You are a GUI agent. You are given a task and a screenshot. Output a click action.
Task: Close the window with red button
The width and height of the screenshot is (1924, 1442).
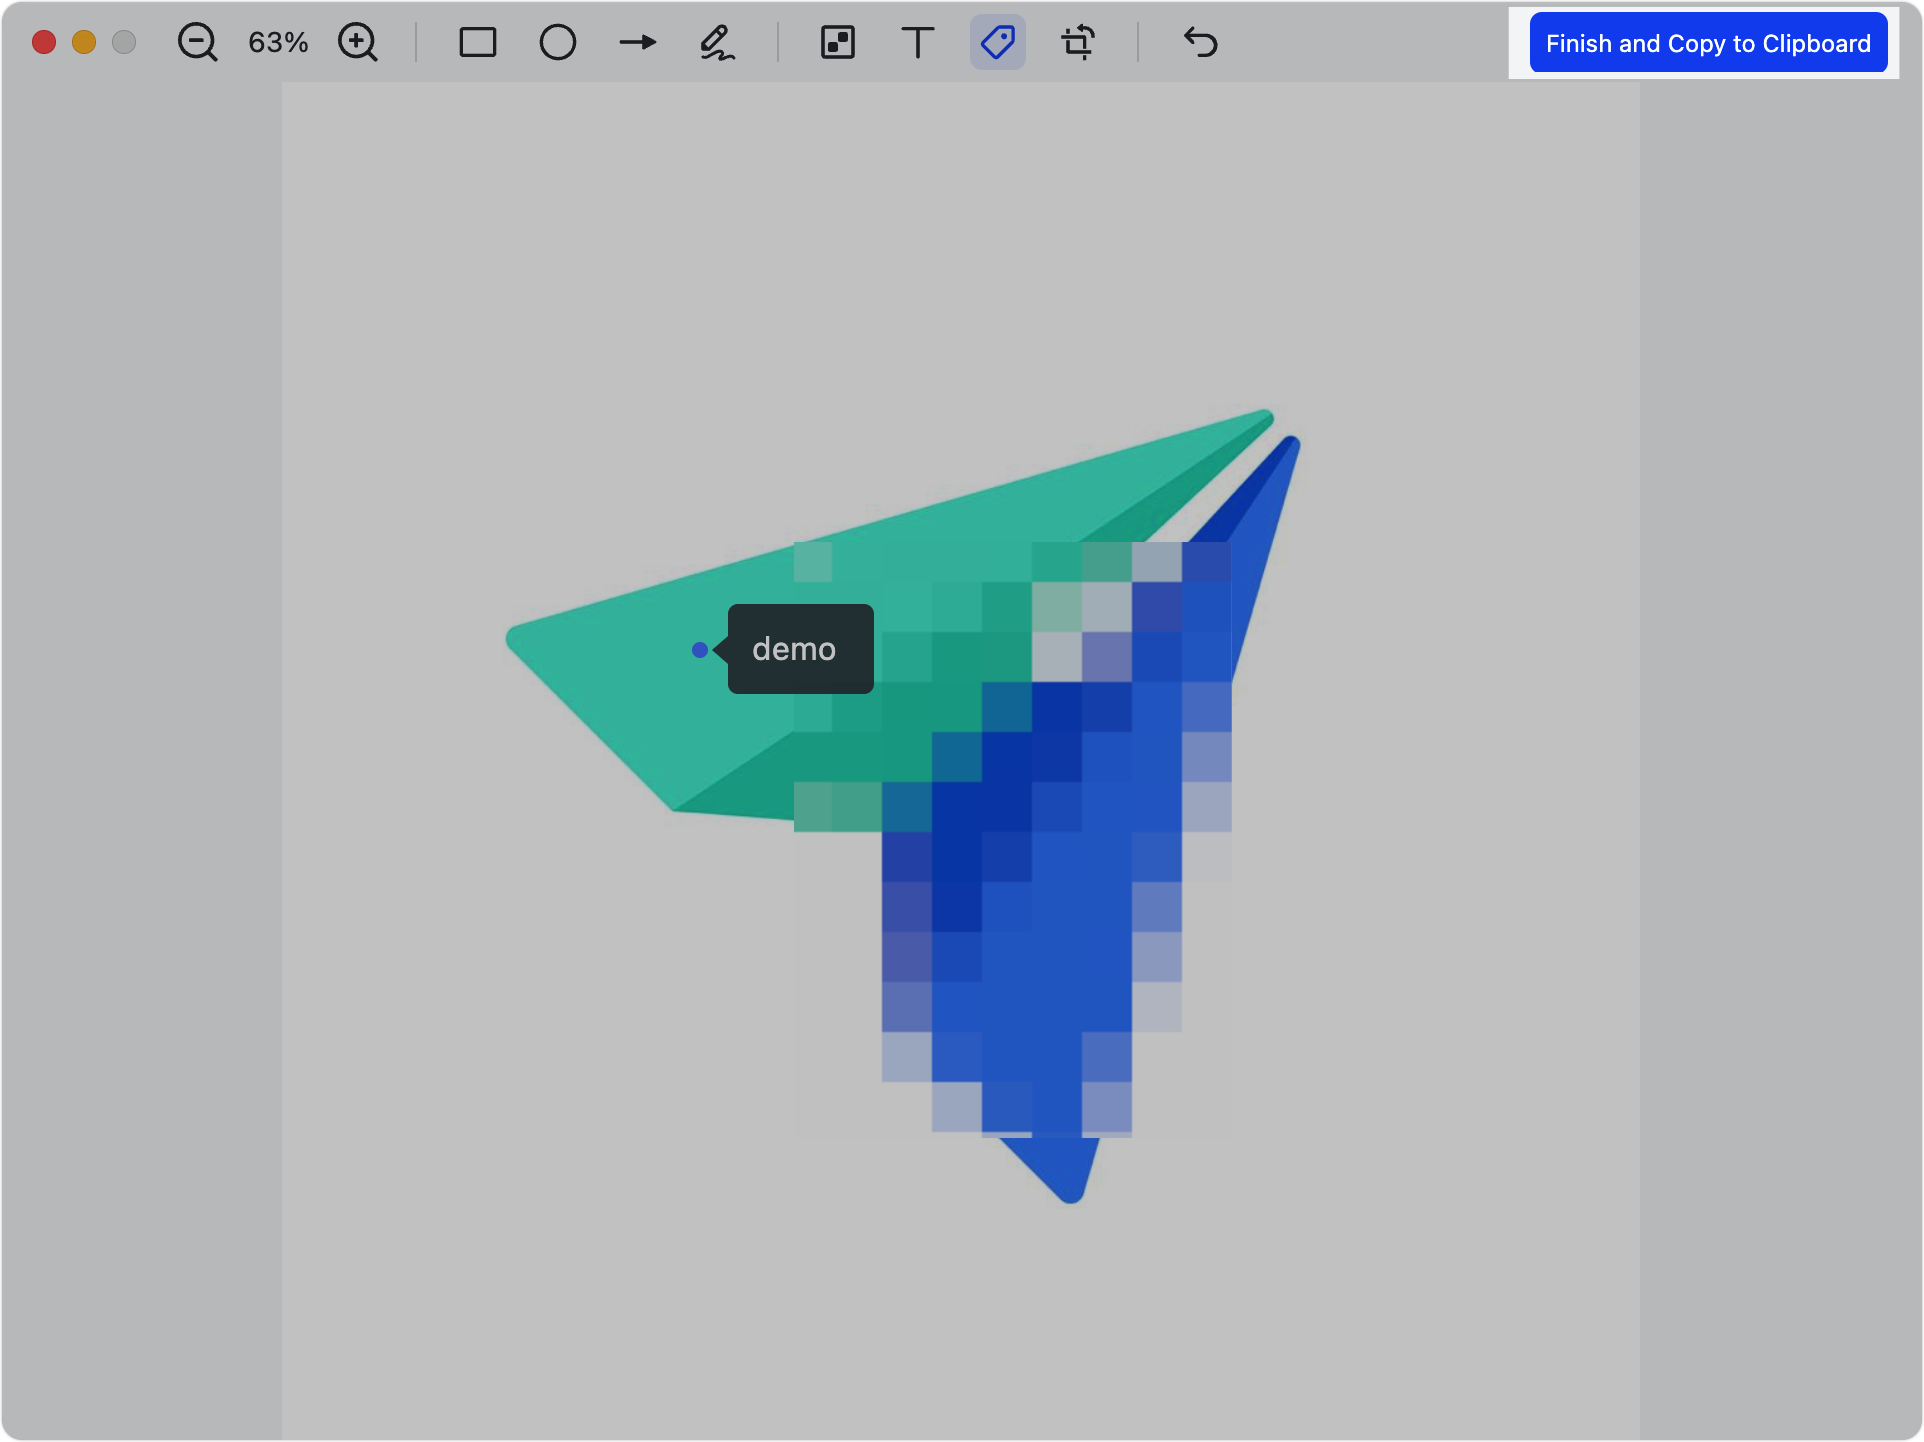pyautogui.click(x=44, y=43)
